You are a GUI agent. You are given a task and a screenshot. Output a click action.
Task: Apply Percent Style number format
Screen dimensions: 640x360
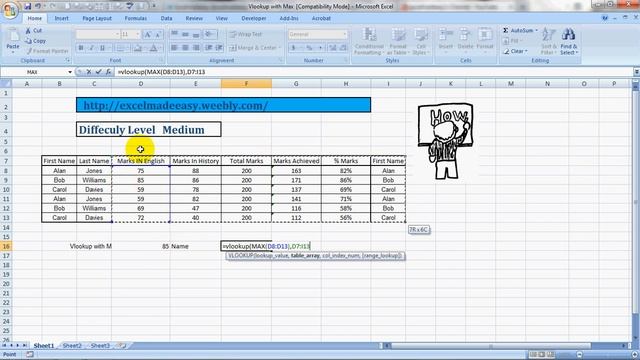click(309, 48)
